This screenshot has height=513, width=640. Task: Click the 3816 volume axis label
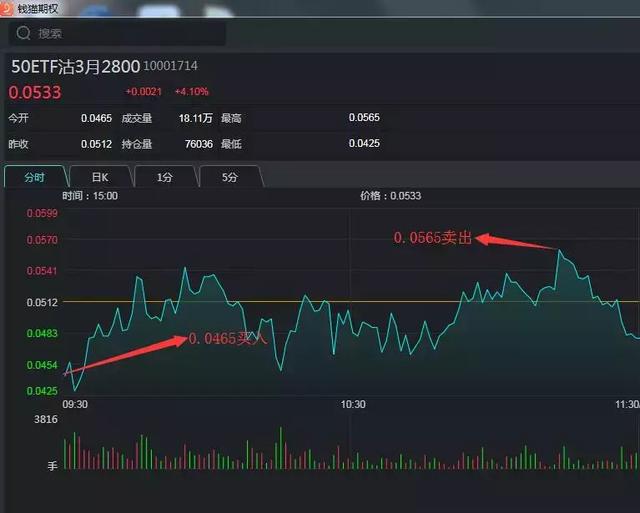[x=46, y=419]
